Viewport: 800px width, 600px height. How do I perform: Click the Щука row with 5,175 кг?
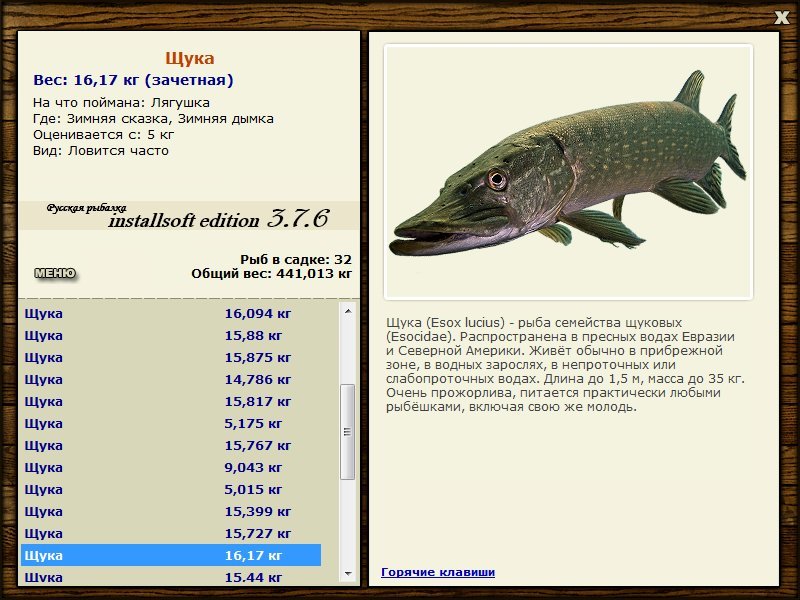click(170, 423)
